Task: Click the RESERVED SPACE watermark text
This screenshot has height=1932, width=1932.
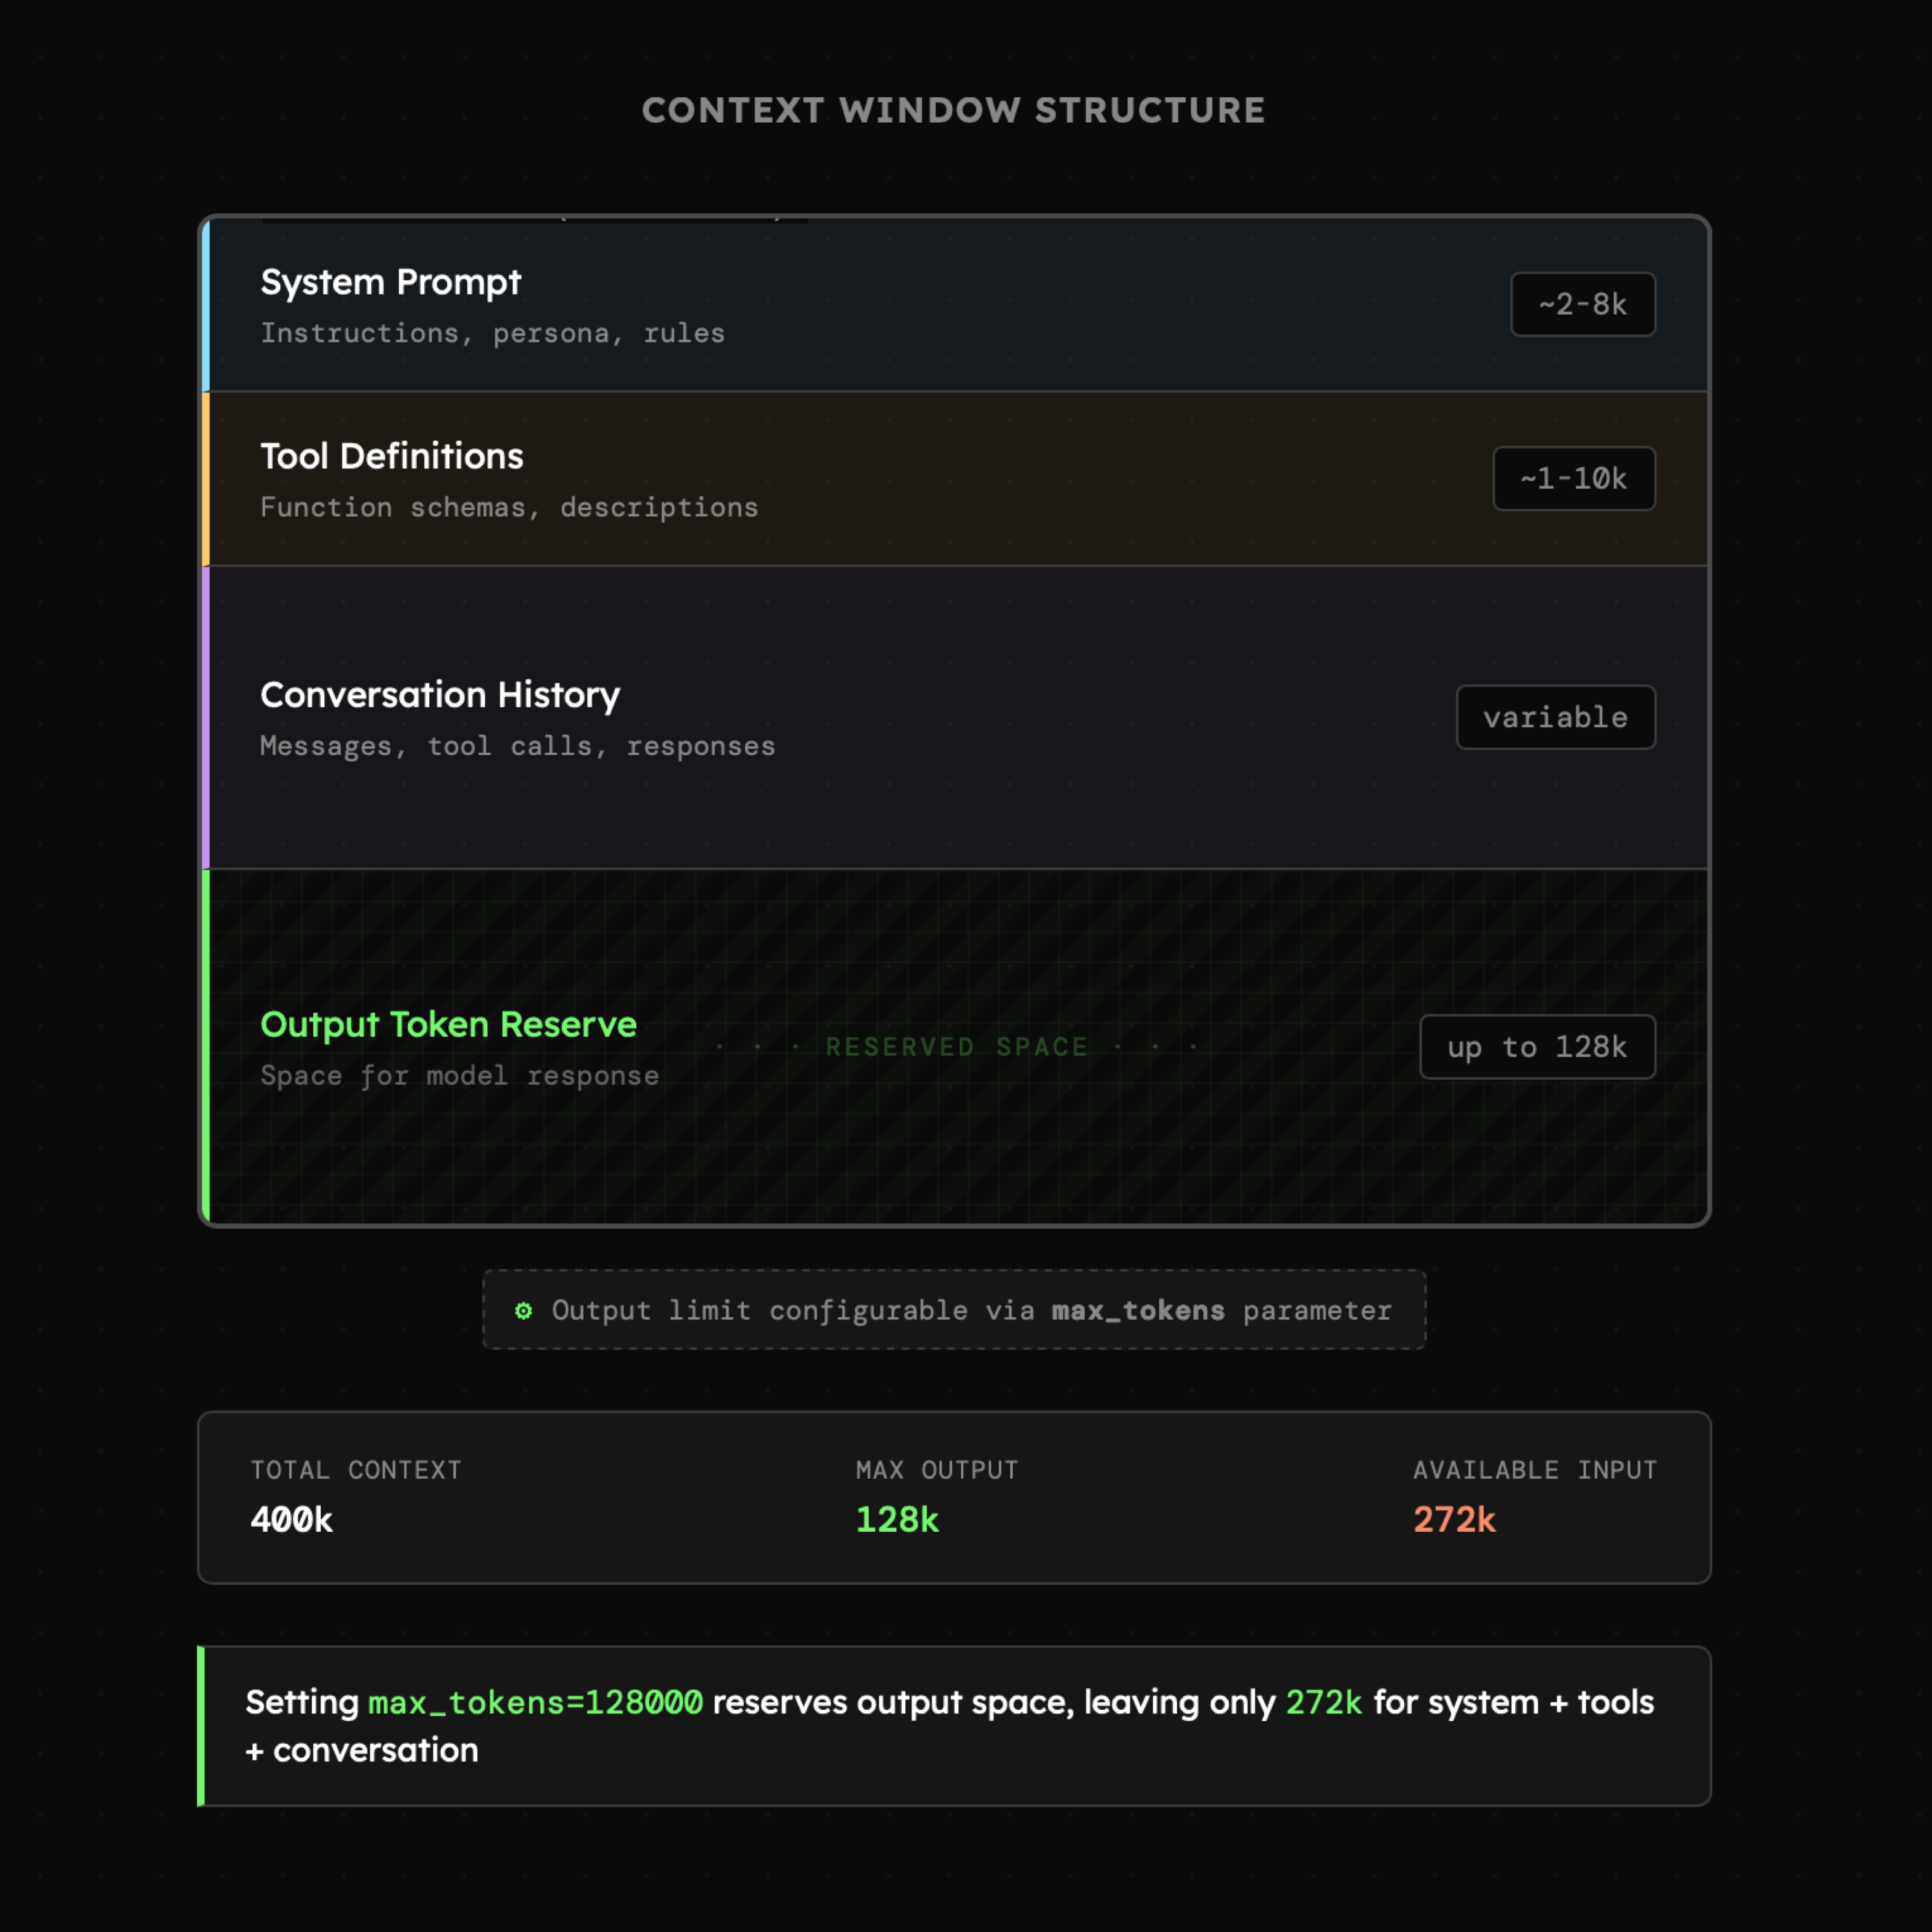Action: tap(956, 1047)
